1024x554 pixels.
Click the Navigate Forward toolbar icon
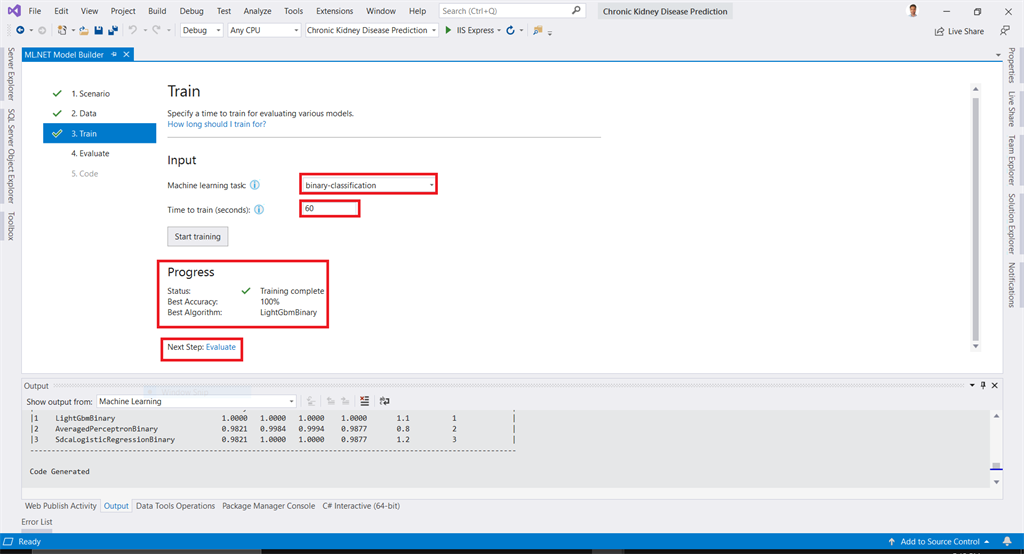(x=42, y=30)
